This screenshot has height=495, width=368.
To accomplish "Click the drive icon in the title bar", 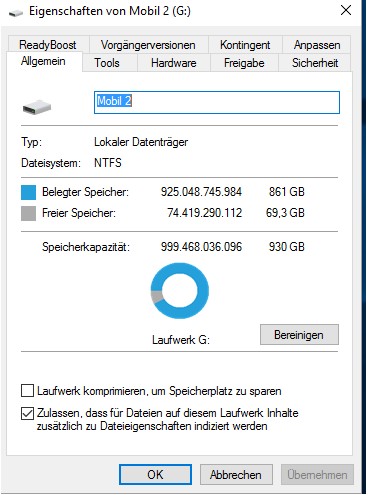I will tap(16, 13).
